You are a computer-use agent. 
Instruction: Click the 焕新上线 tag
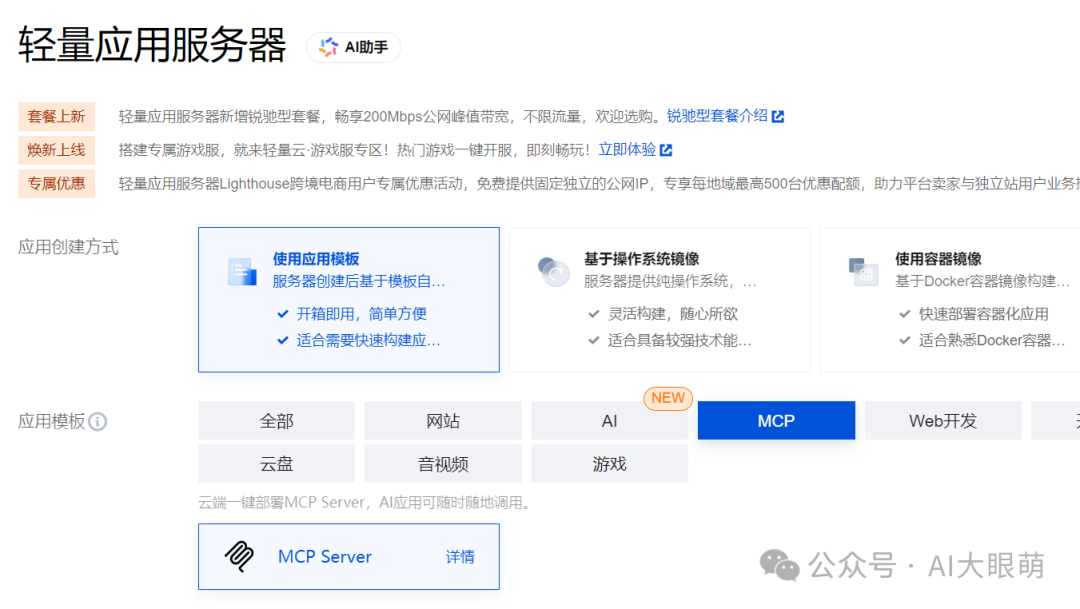[x=56, y=150]
